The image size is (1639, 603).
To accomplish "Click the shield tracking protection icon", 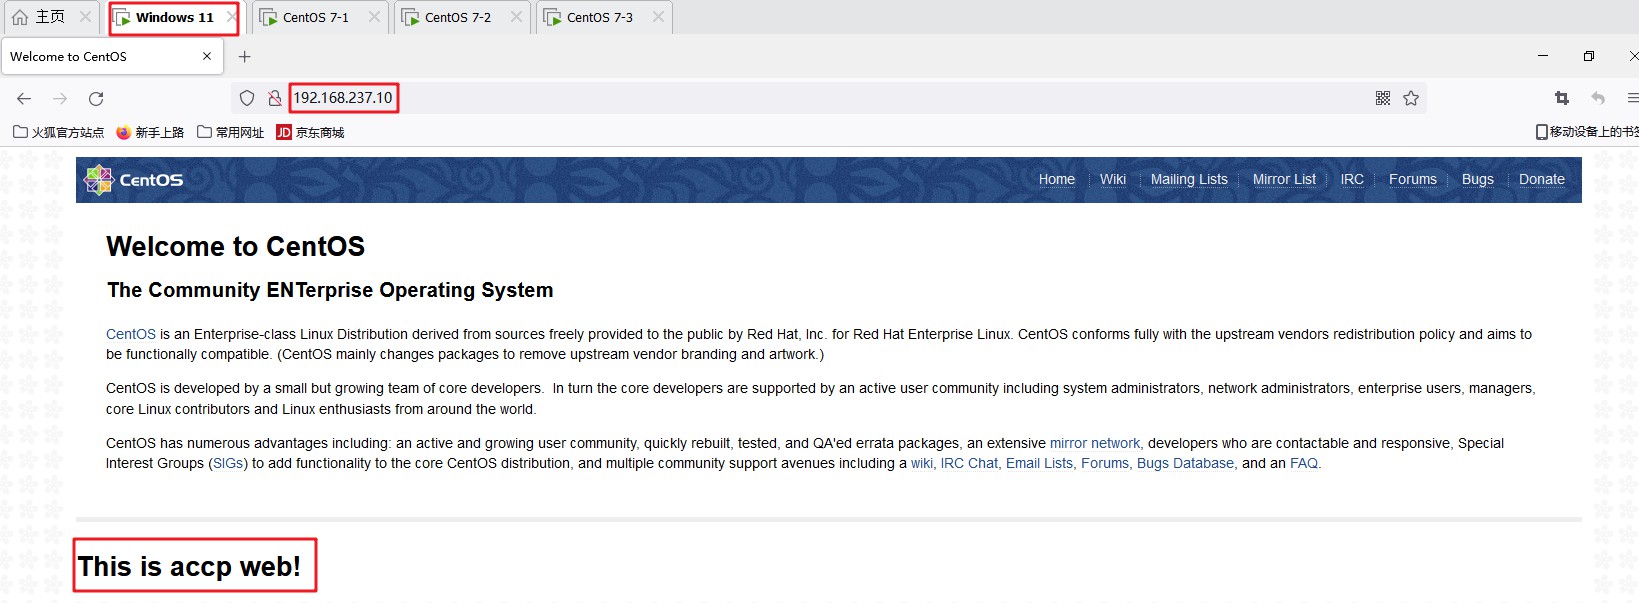I will coord(247,98).
